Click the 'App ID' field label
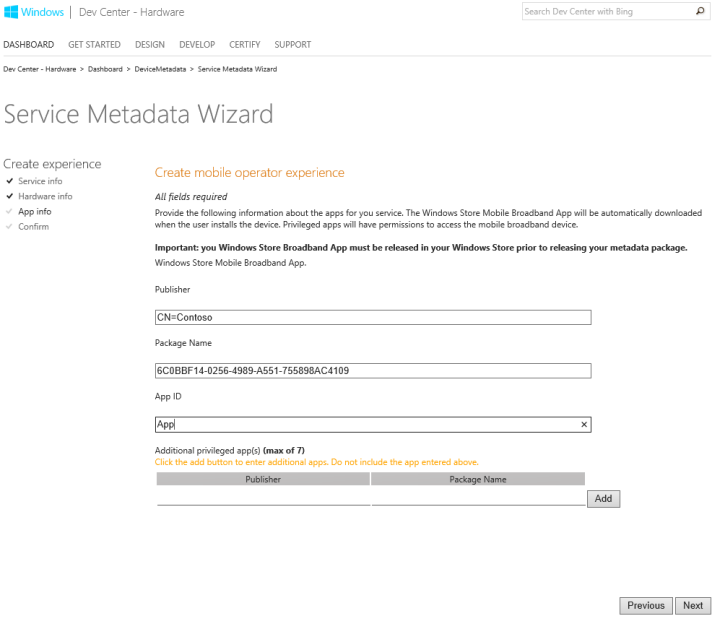Image resolution: width=720 pixels, height=621 pixels. pos(168,396)
